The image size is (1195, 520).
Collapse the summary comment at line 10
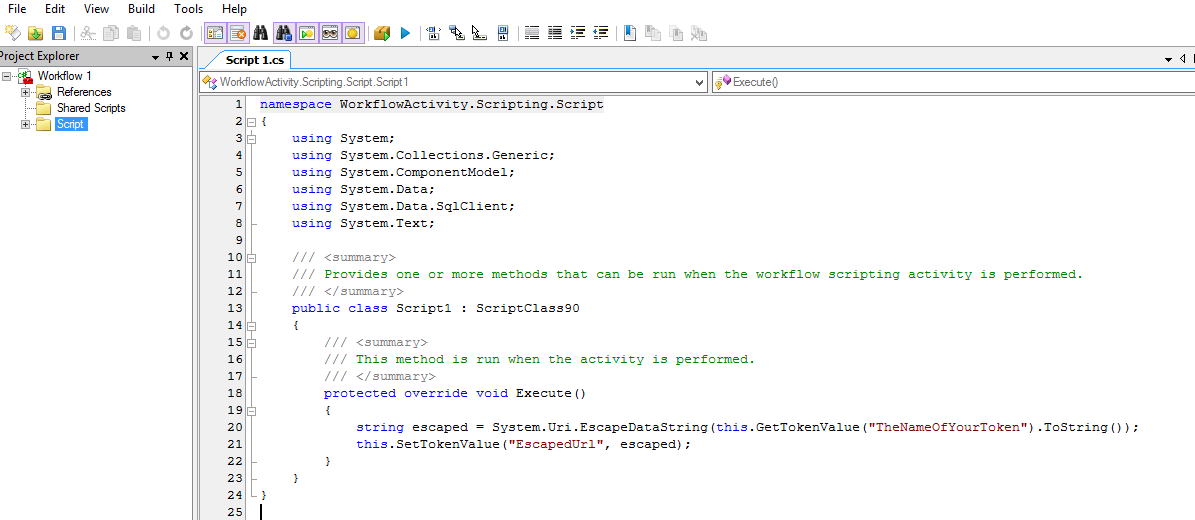click(251, 258)
